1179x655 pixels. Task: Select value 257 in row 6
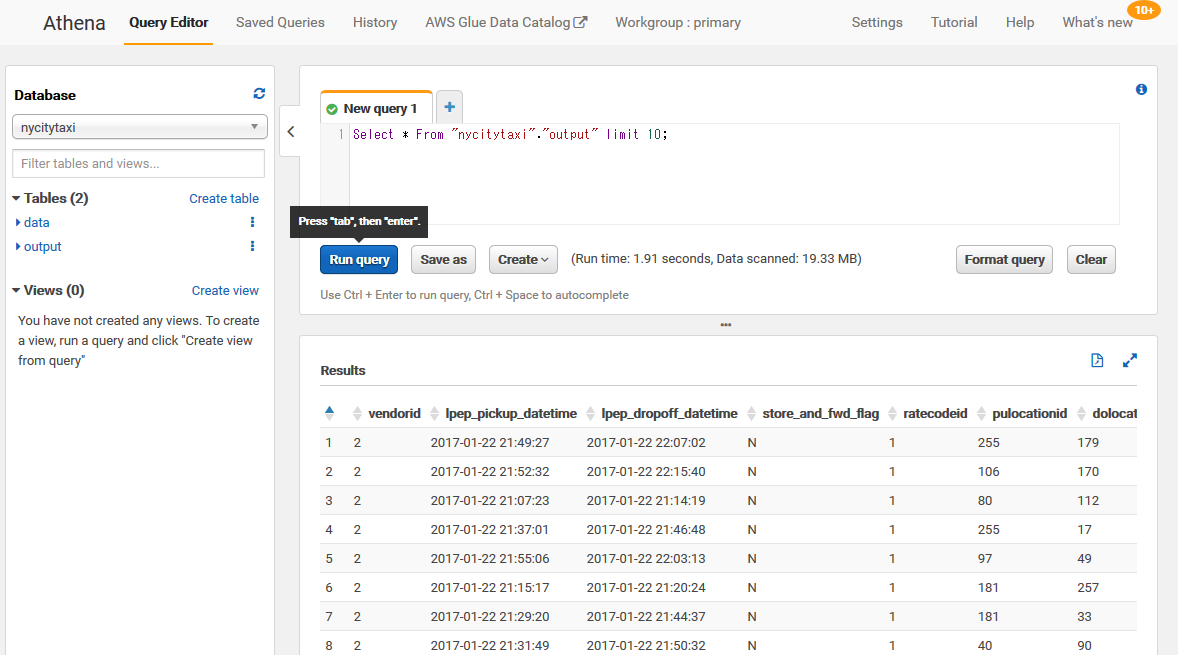pyautogui.click(x=1088, y=587)
